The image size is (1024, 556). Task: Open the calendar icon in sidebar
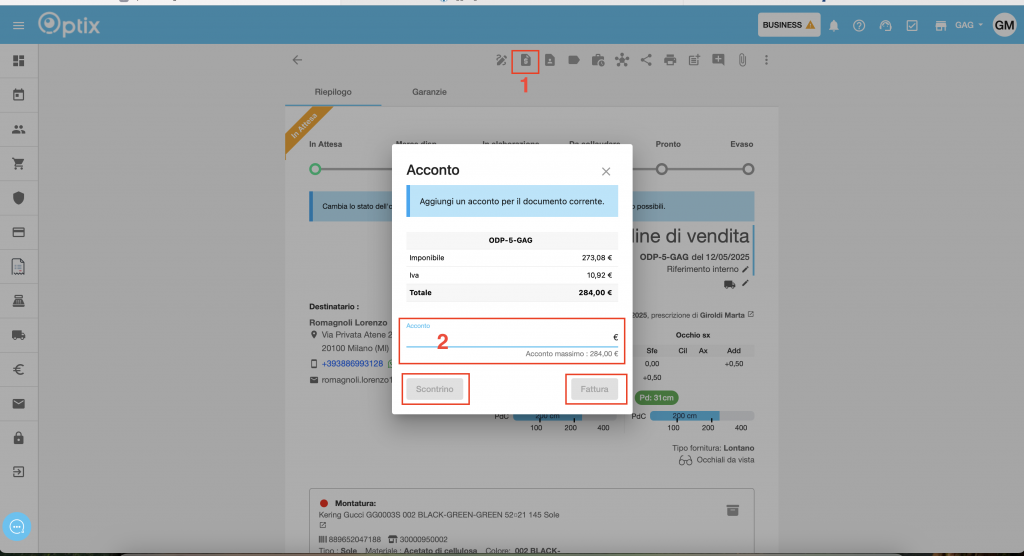[x=18, y=95]
